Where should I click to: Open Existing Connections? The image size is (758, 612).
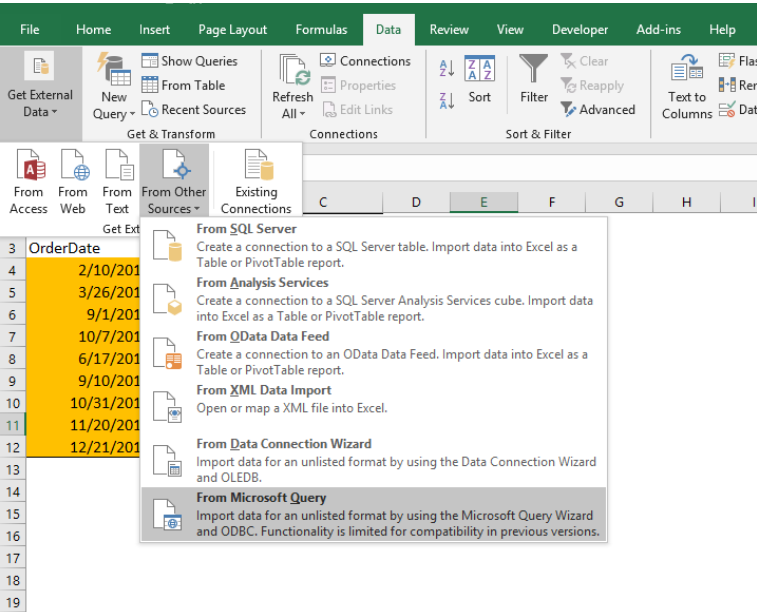pyautogui.click(x=256, y=182)
